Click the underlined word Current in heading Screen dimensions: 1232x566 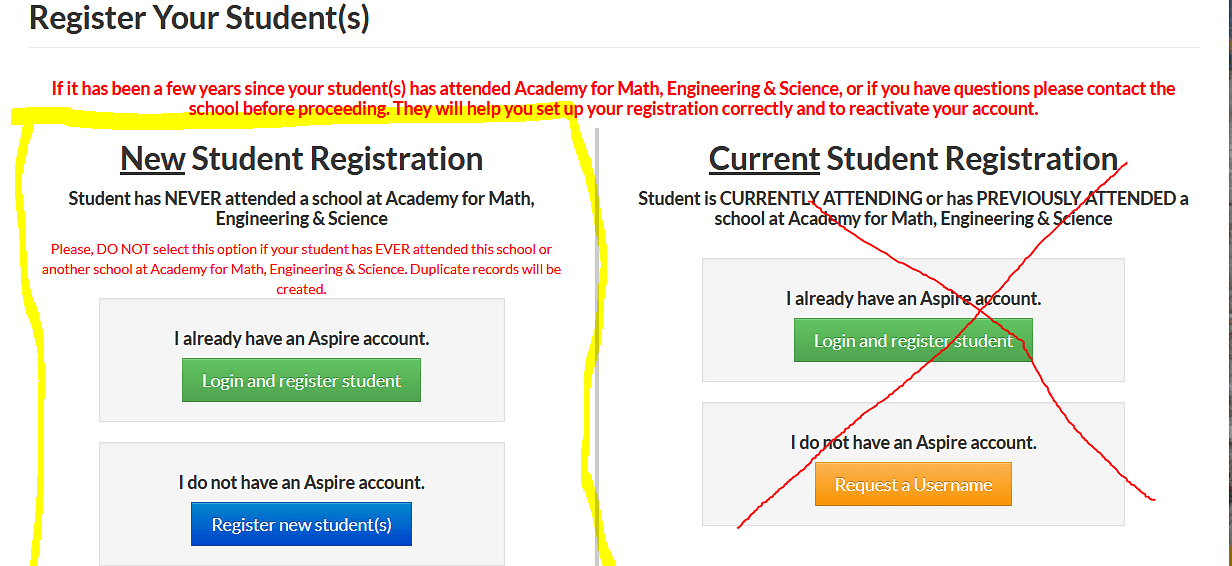pos(764,159)
